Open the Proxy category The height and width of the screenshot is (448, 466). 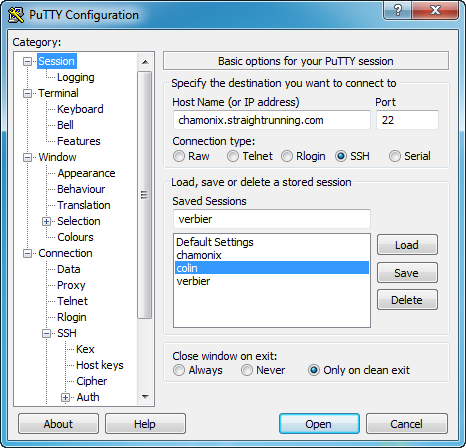pyautogui.click(x=71, y=285)
